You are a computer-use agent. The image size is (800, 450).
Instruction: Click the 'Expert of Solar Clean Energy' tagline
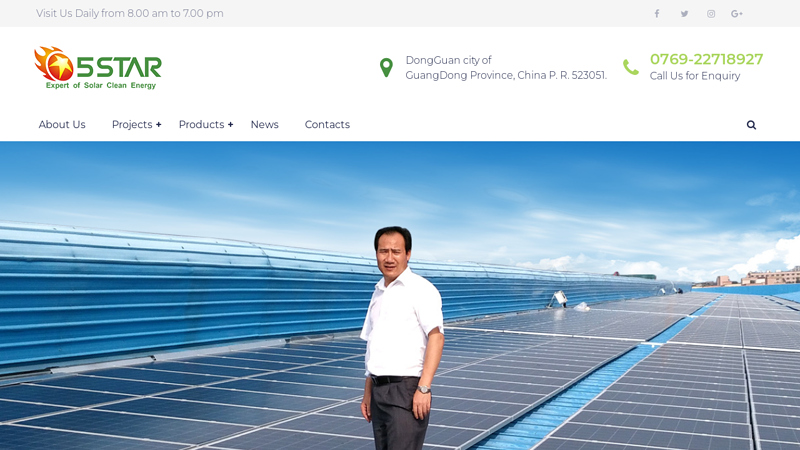pyautogui.click(x=101, y=85)
